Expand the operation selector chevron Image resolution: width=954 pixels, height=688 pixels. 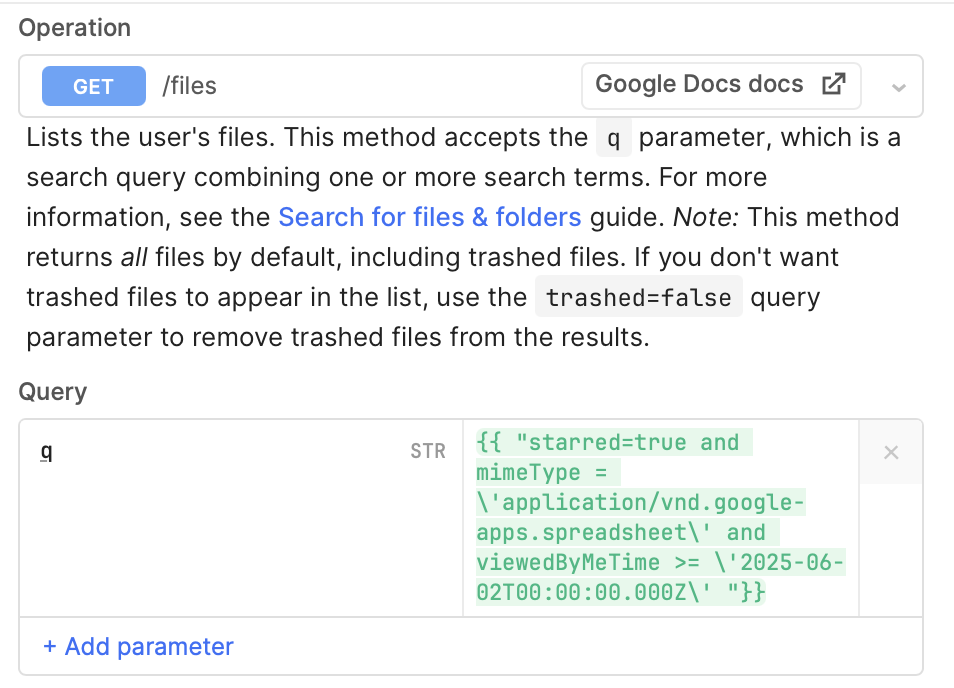pos(899,88)
